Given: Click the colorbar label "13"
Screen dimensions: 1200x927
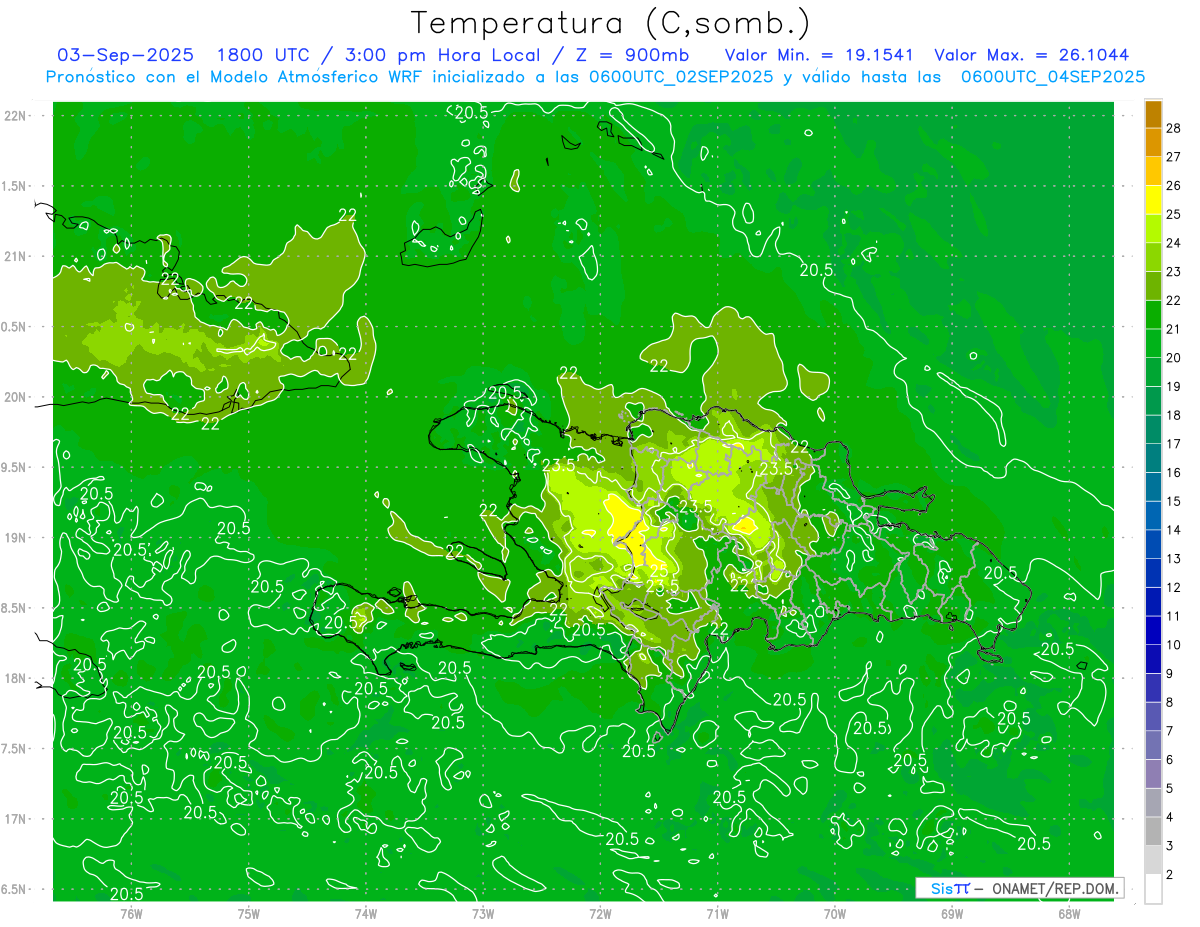Looking at the screenshot, I should [x=1174, y=559].
